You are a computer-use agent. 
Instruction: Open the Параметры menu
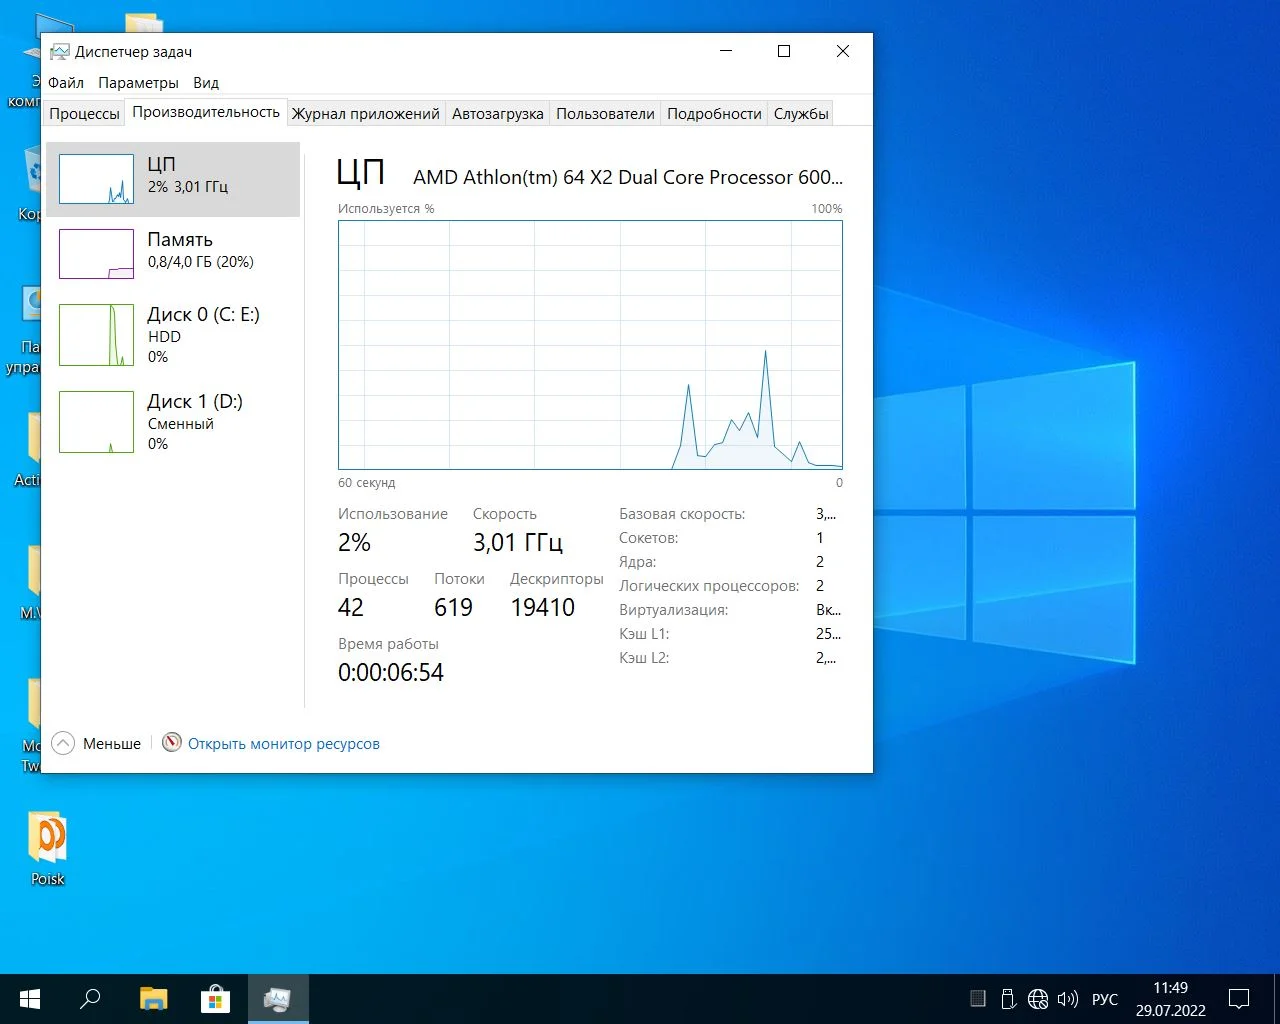click(138, 83)
